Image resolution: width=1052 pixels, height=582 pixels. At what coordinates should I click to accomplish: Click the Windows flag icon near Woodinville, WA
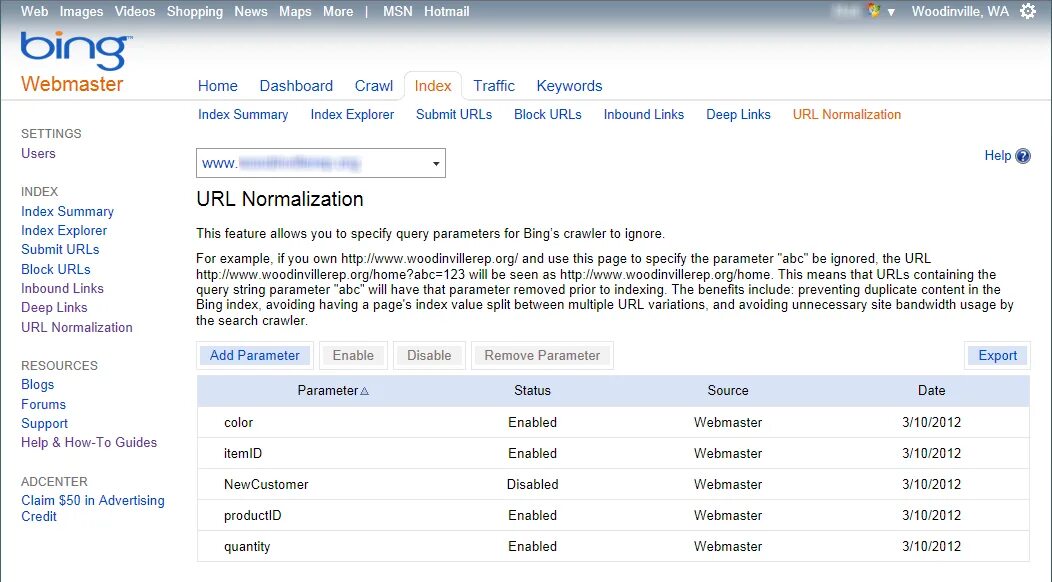(869, 11)
